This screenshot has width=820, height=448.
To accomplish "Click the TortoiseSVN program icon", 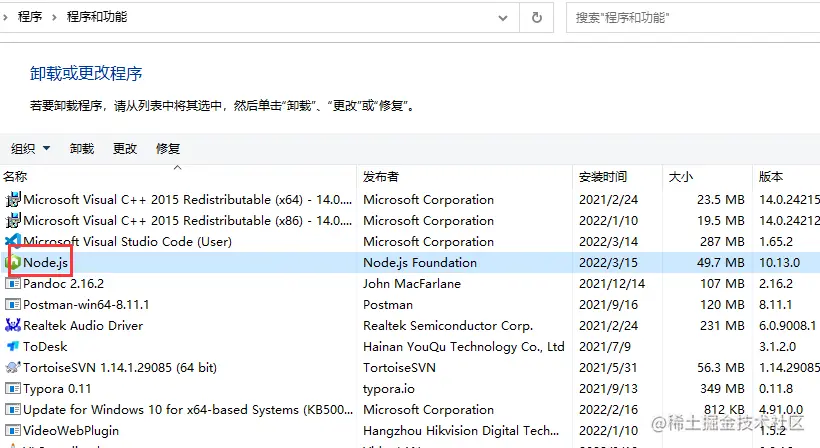I will 13,368.
